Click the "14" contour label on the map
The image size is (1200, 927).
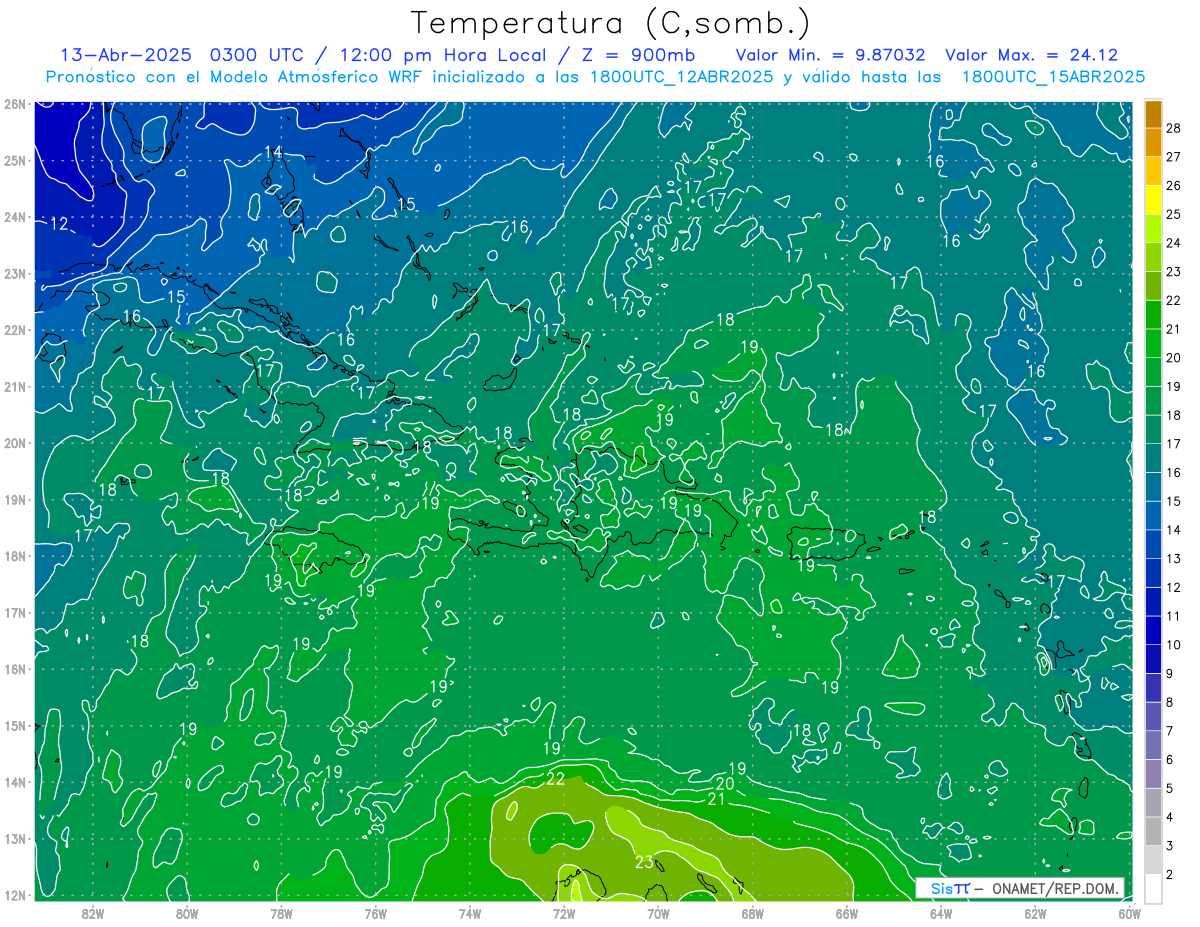pyautogui.click(x=273, y=152)
